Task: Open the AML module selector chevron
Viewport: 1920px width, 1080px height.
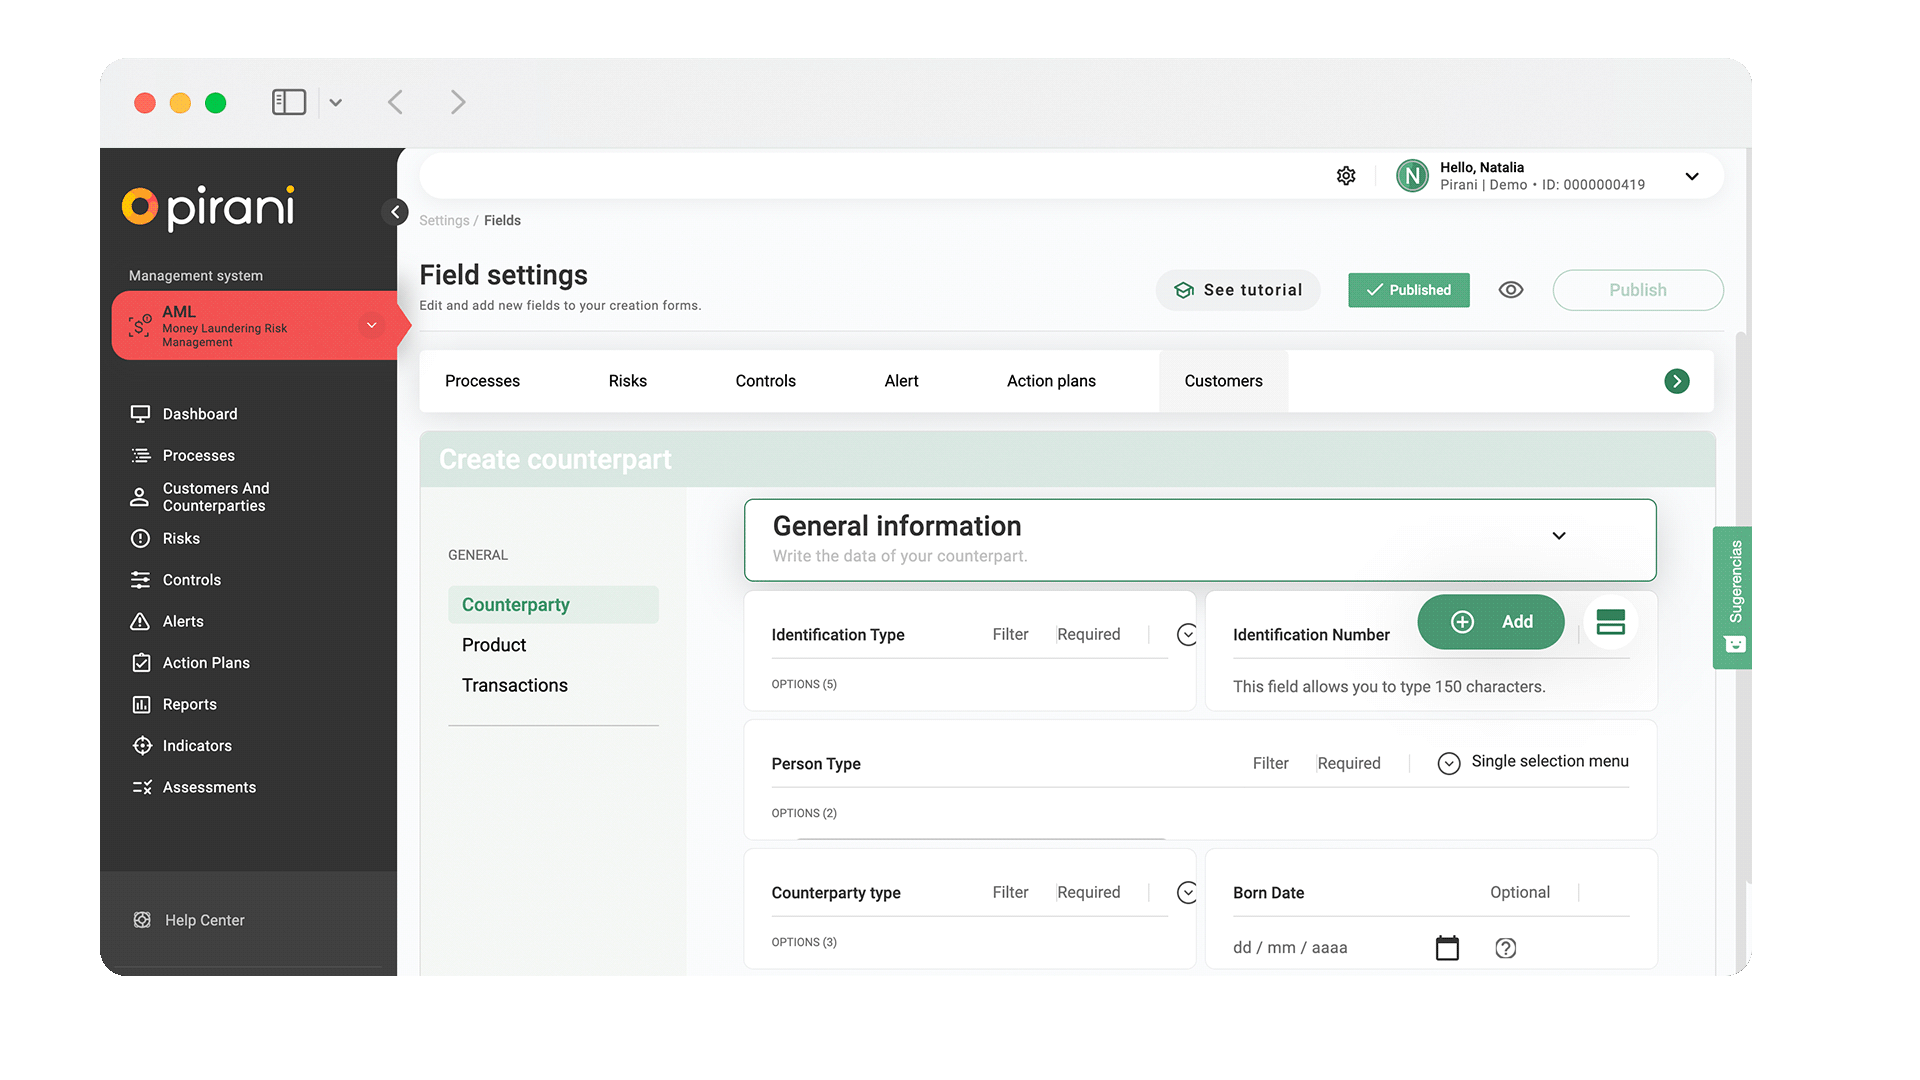Action: pyautogui.click(x=371, y=325)
